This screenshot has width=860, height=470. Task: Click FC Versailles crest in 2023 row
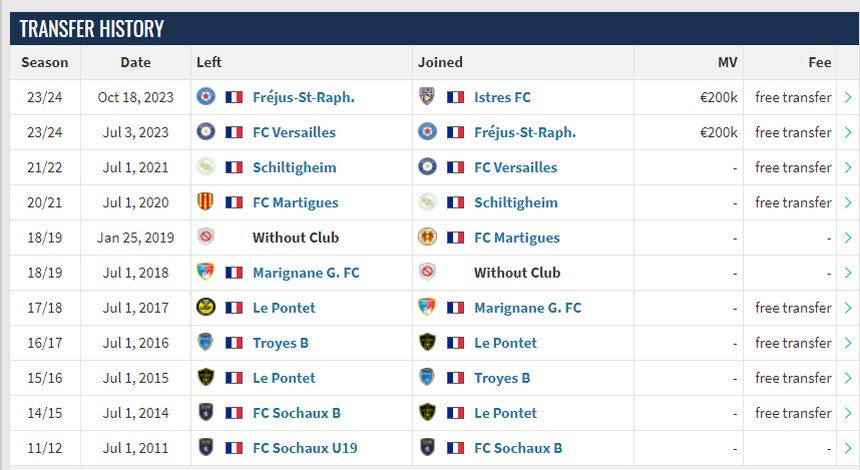coord(206,132)
